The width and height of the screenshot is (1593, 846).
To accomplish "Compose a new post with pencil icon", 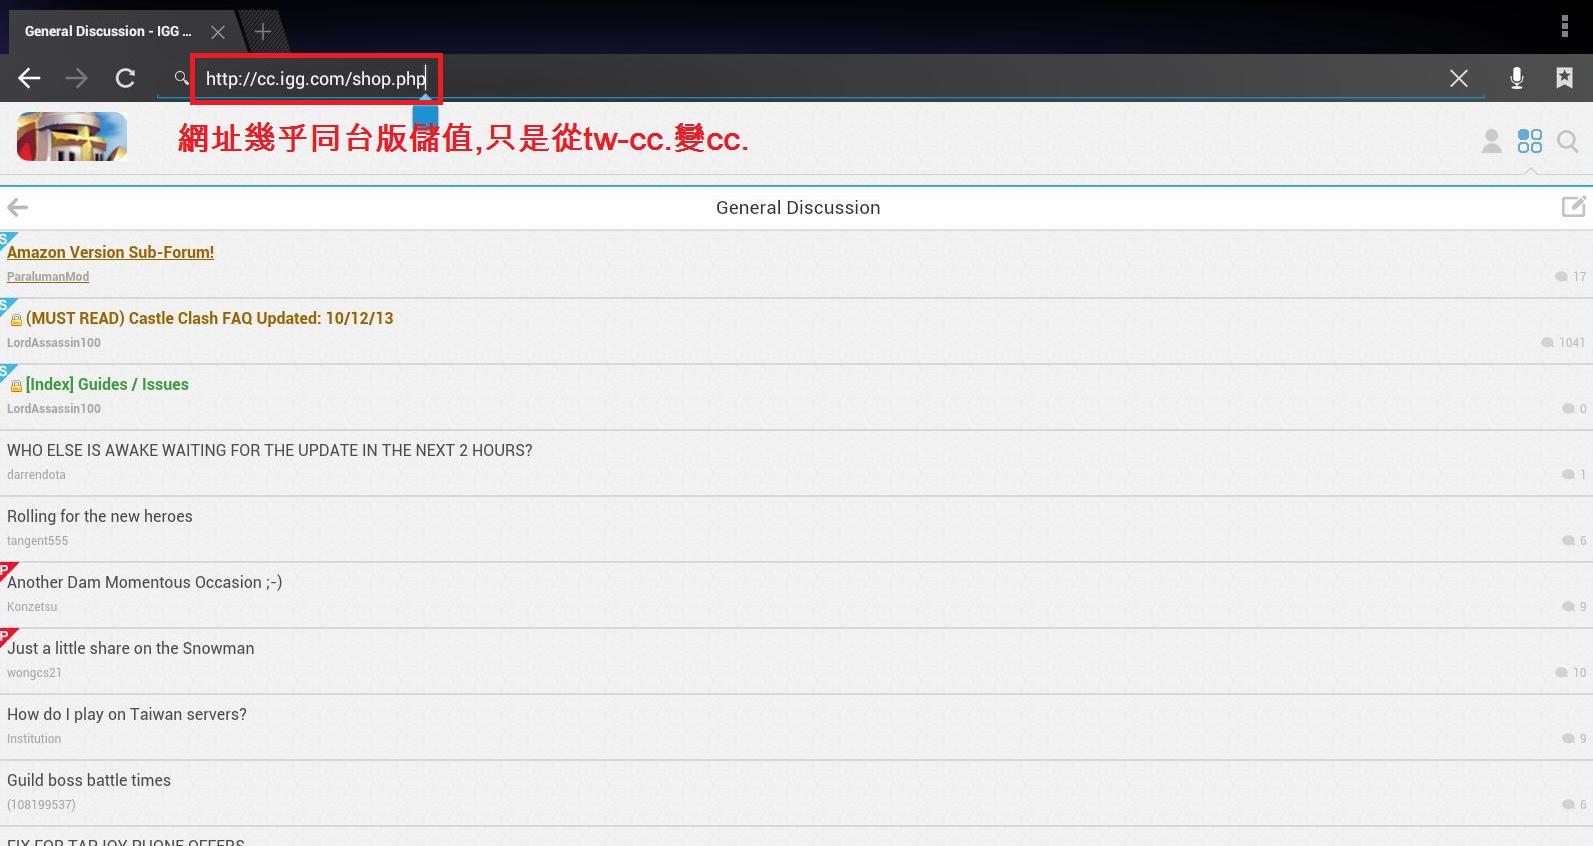I will (1574, 206).
